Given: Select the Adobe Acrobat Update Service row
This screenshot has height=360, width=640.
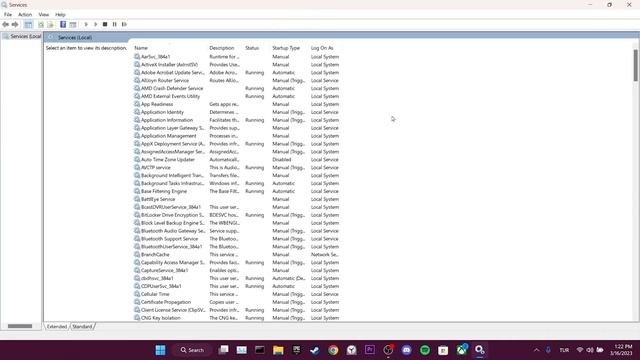Looking at the screenshot, I should (x=237, y=72).
